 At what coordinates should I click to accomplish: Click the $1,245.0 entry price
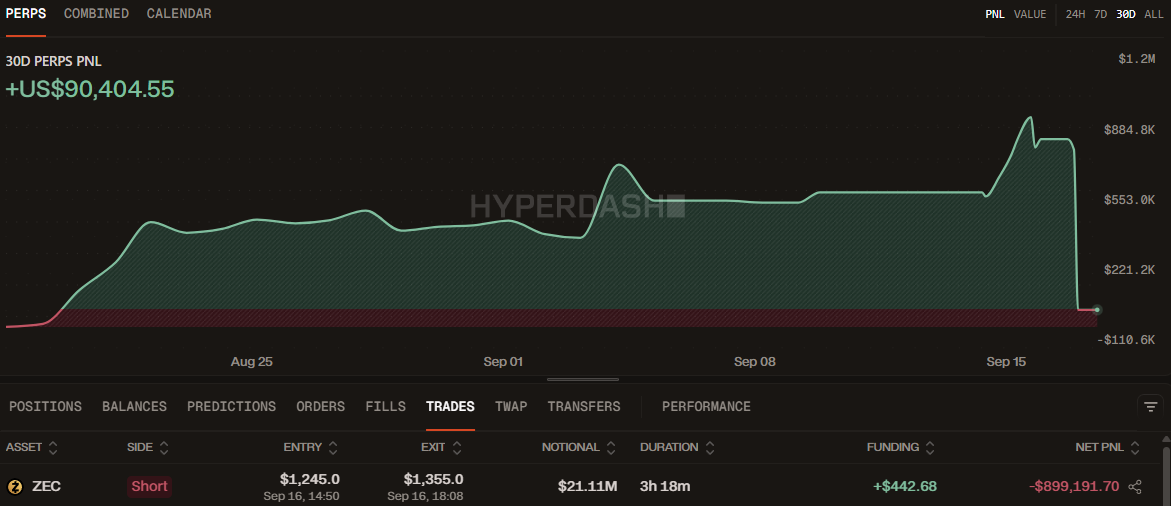point(310,479)
